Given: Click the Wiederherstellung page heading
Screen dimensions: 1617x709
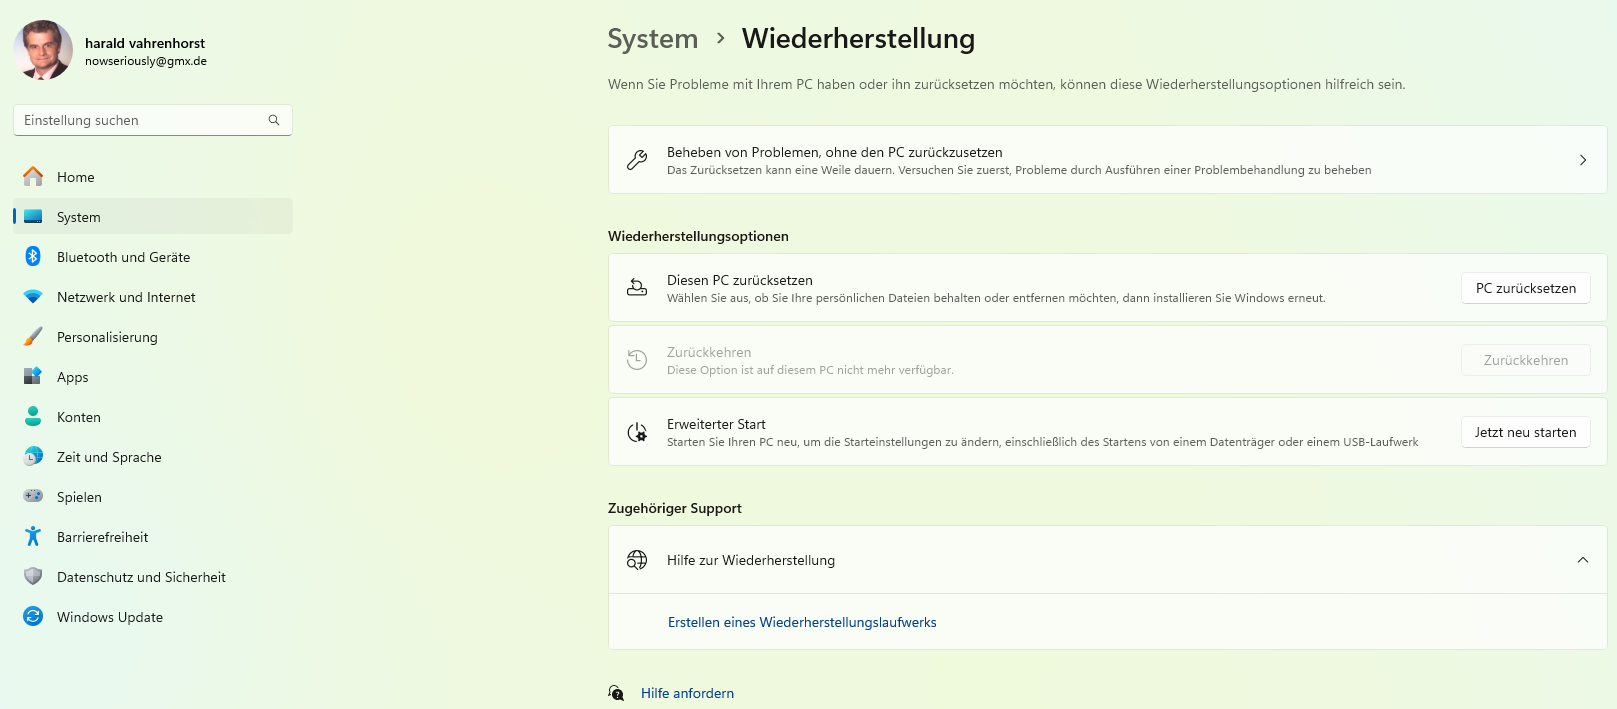Looking at the screenshot, I should [x=858, y=39].
